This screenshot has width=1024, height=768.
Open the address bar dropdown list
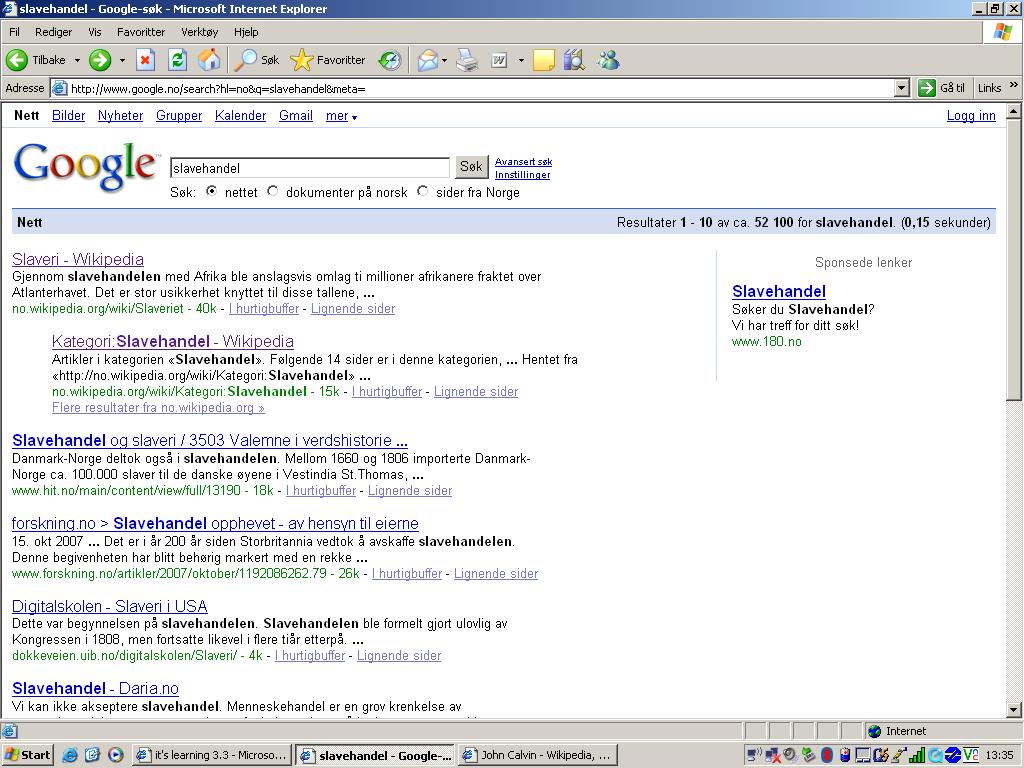[902, 88]
